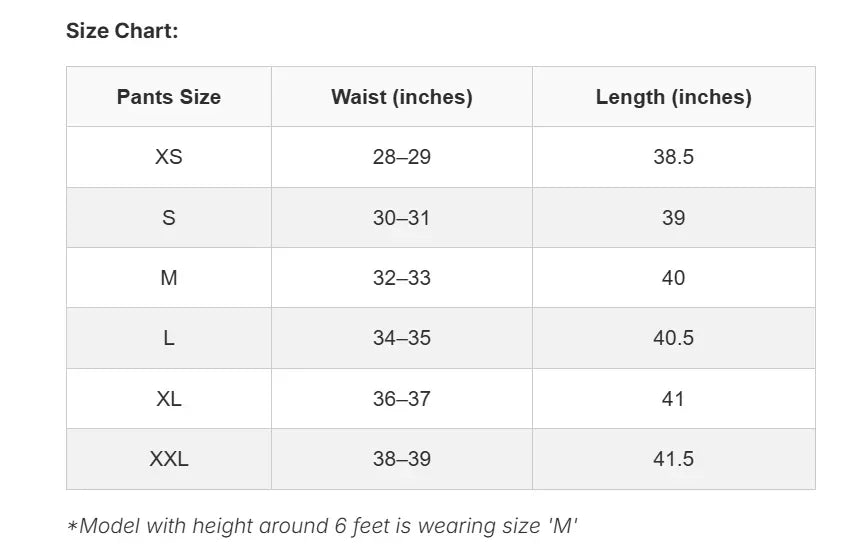Click the Waist (inches) column header
This screenshot has height=559, width=868.
click(x=401, y=97)
